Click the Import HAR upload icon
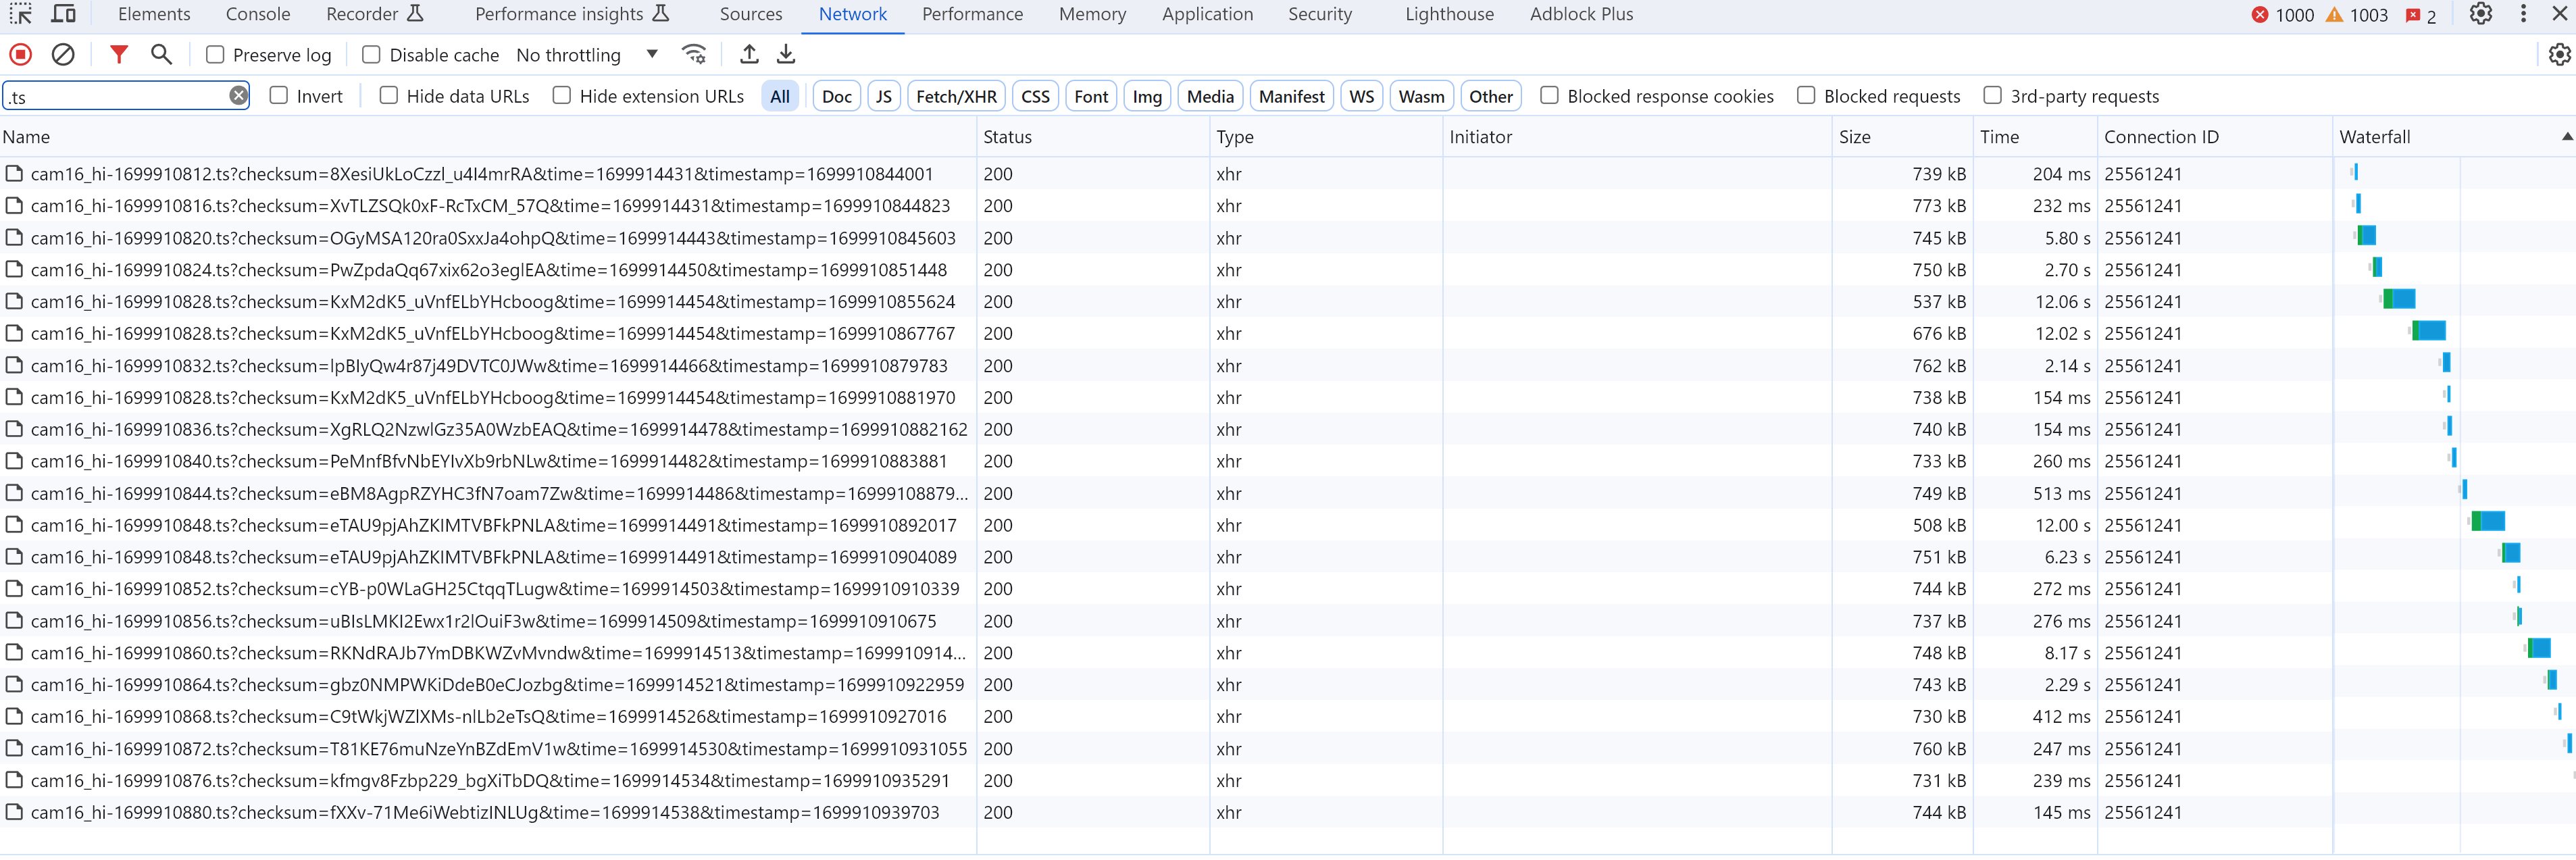The image size is (2576, 860). pos(749,55)
